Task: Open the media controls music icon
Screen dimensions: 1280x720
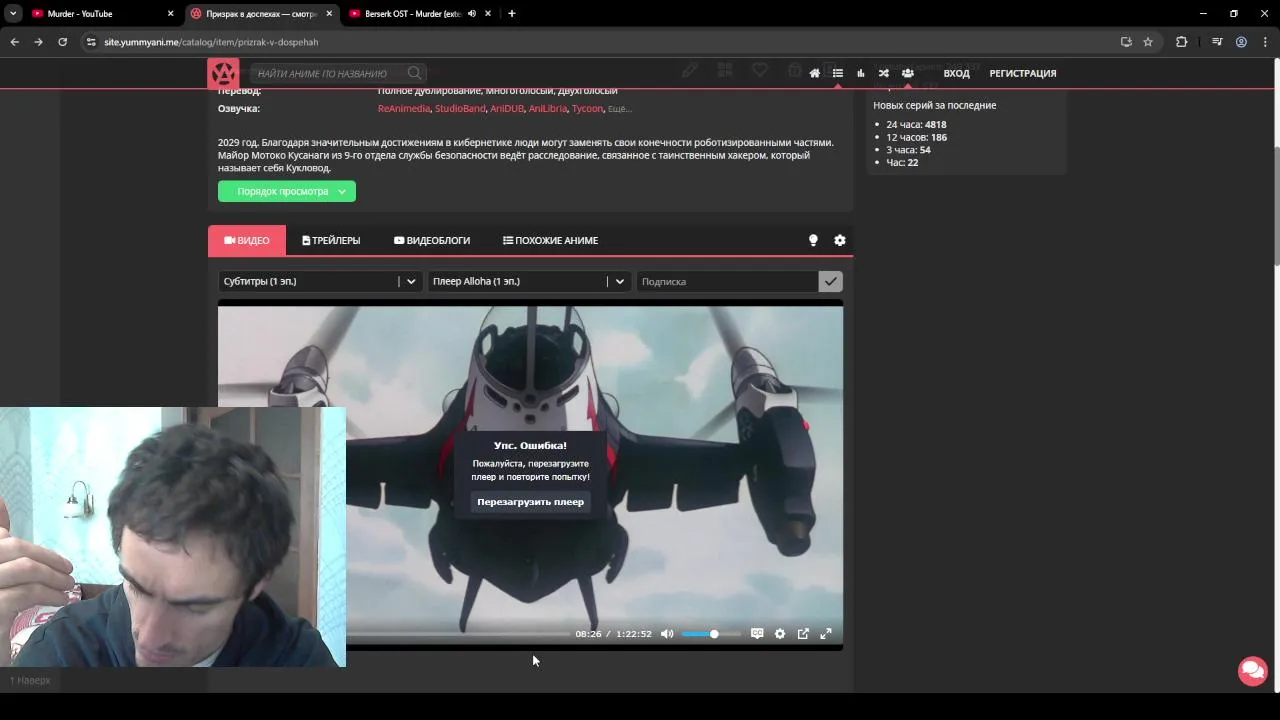Action: (1217, 42)
